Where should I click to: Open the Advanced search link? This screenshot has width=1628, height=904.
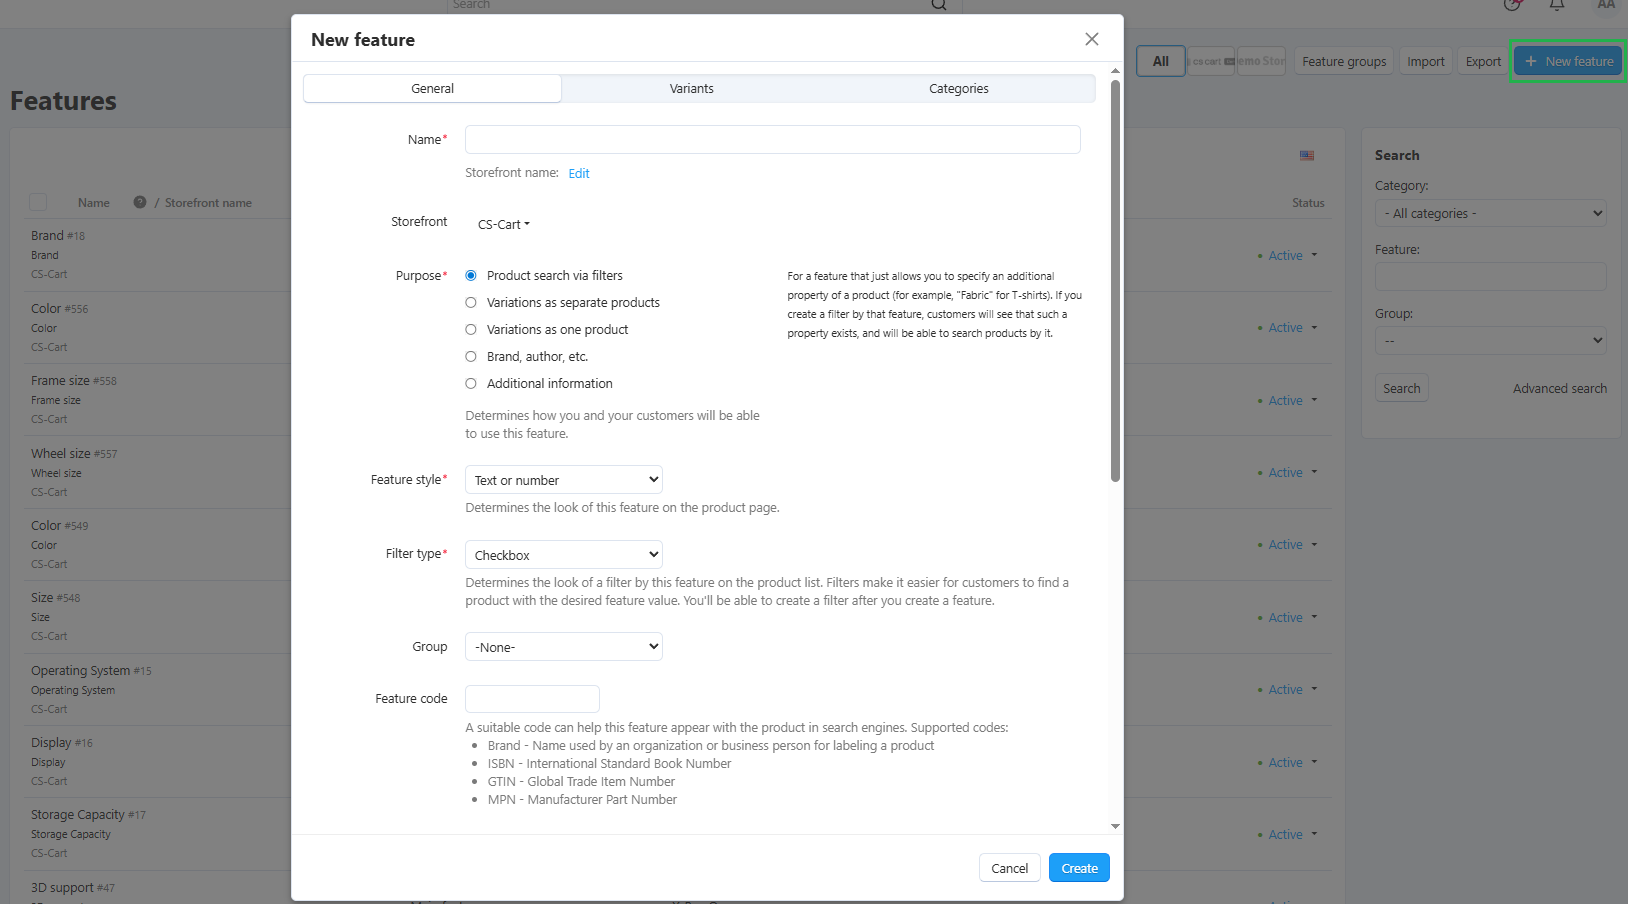1560,388
